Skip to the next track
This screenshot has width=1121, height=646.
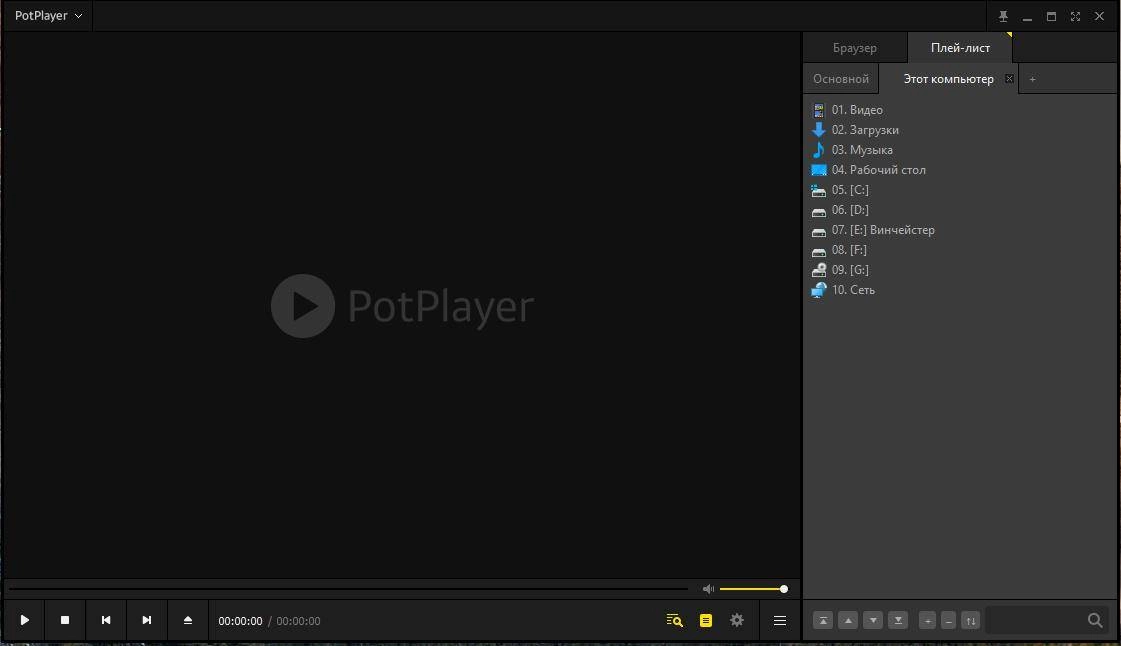tap(147, 620)
